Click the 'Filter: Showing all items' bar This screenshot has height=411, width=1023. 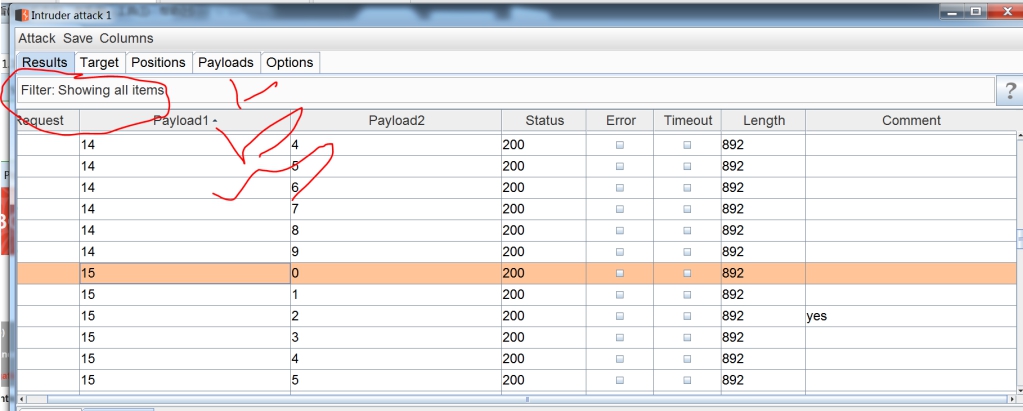coord(506,90)
